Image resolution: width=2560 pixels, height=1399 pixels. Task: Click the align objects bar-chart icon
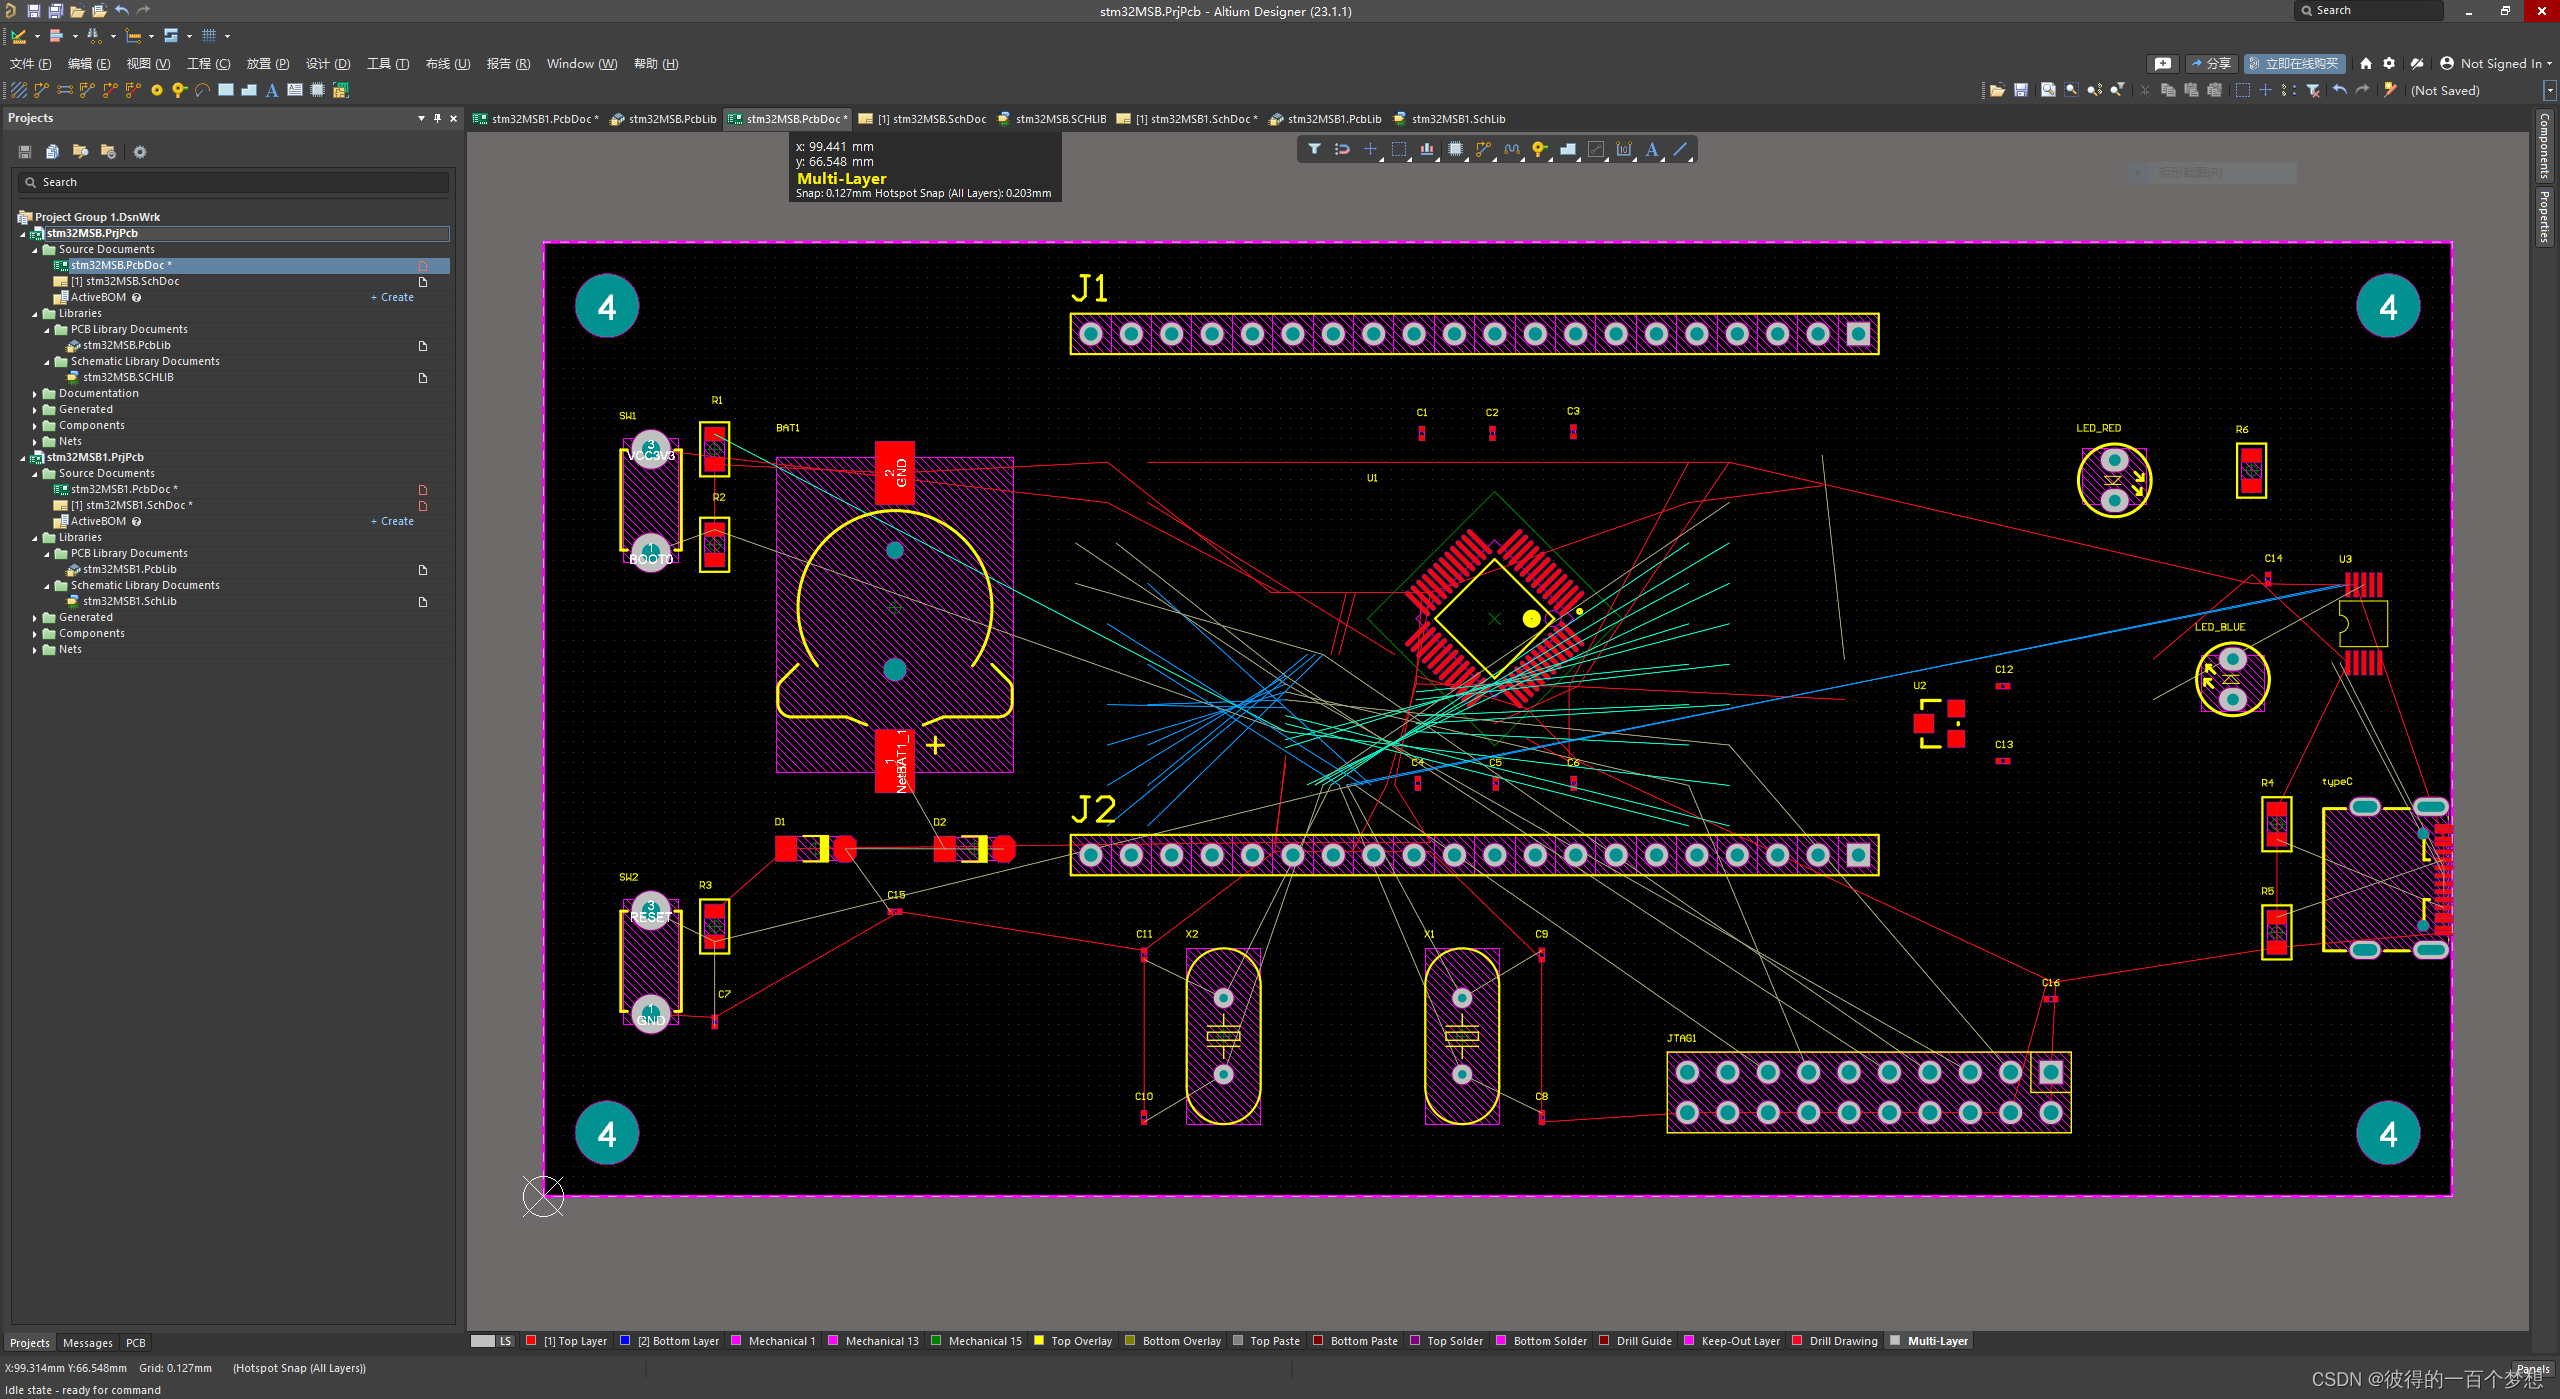point(1427,150)
